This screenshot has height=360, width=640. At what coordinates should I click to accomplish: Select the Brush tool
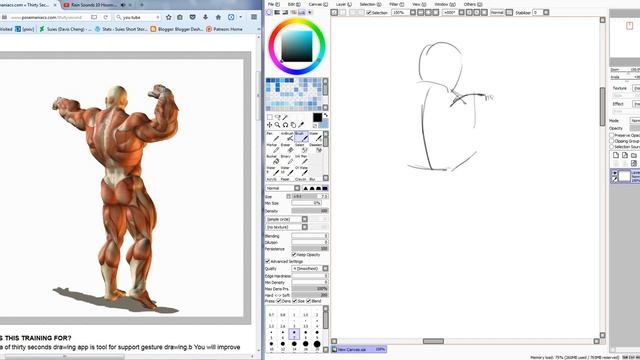301,137
